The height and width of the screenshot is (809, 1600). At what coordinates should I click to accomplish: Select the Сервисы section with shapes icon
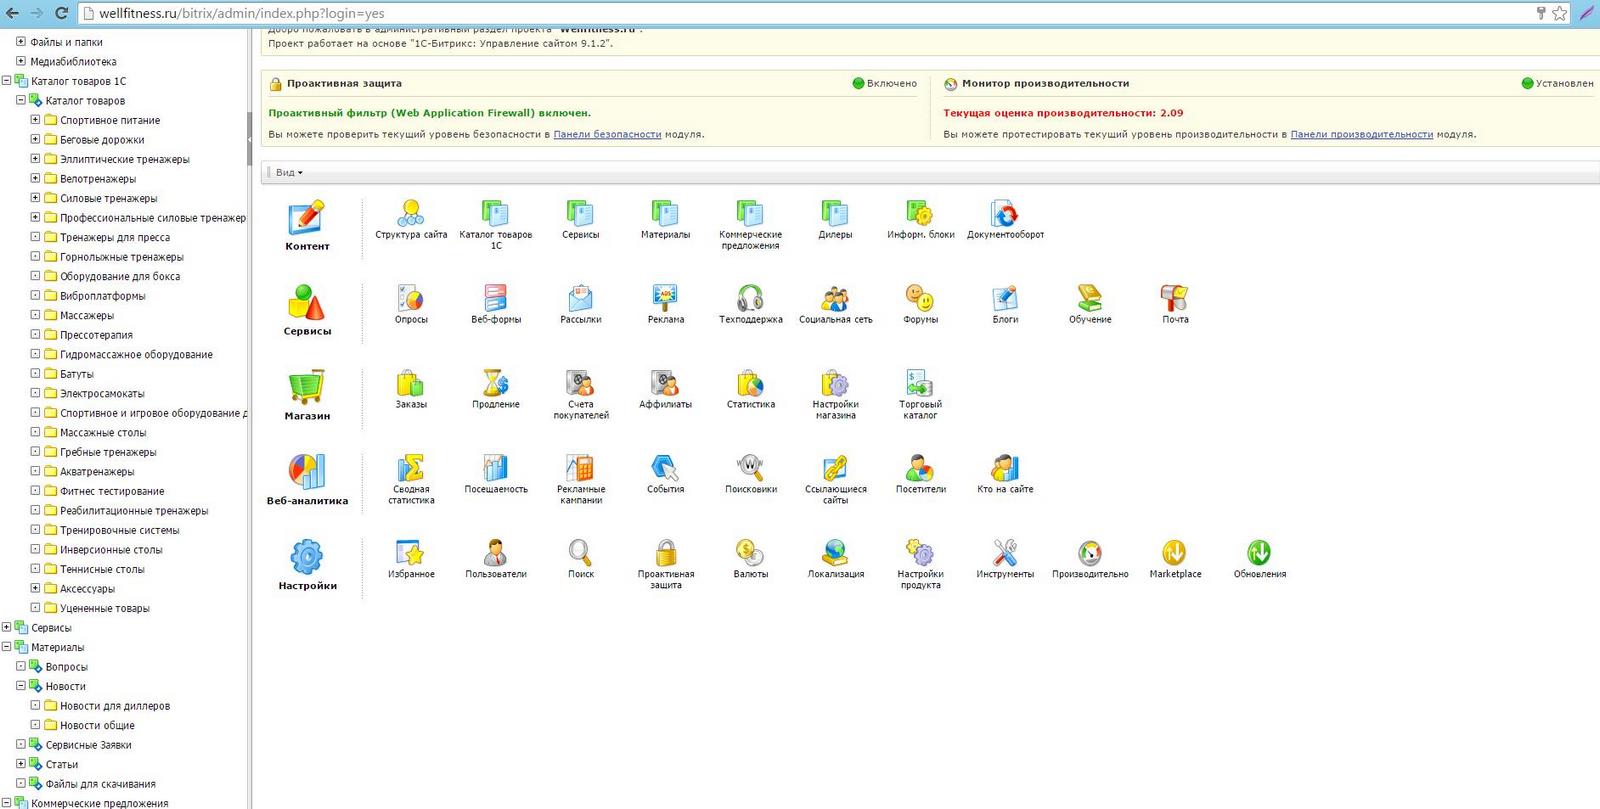(x=307, y=310)
